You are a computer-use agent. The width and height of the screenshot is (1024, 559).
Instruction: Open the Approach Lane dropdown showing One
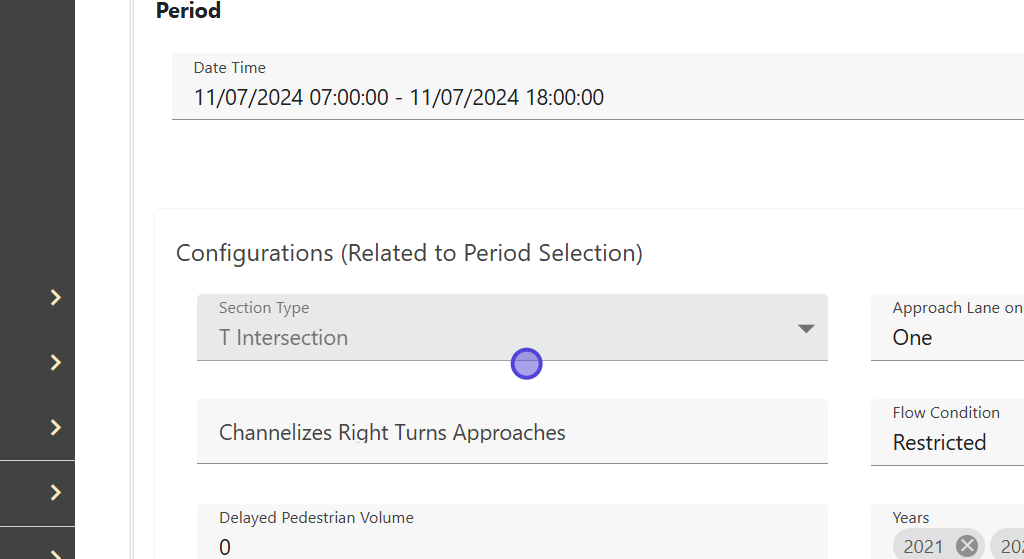pyautogui.click(x=950, y=338)
